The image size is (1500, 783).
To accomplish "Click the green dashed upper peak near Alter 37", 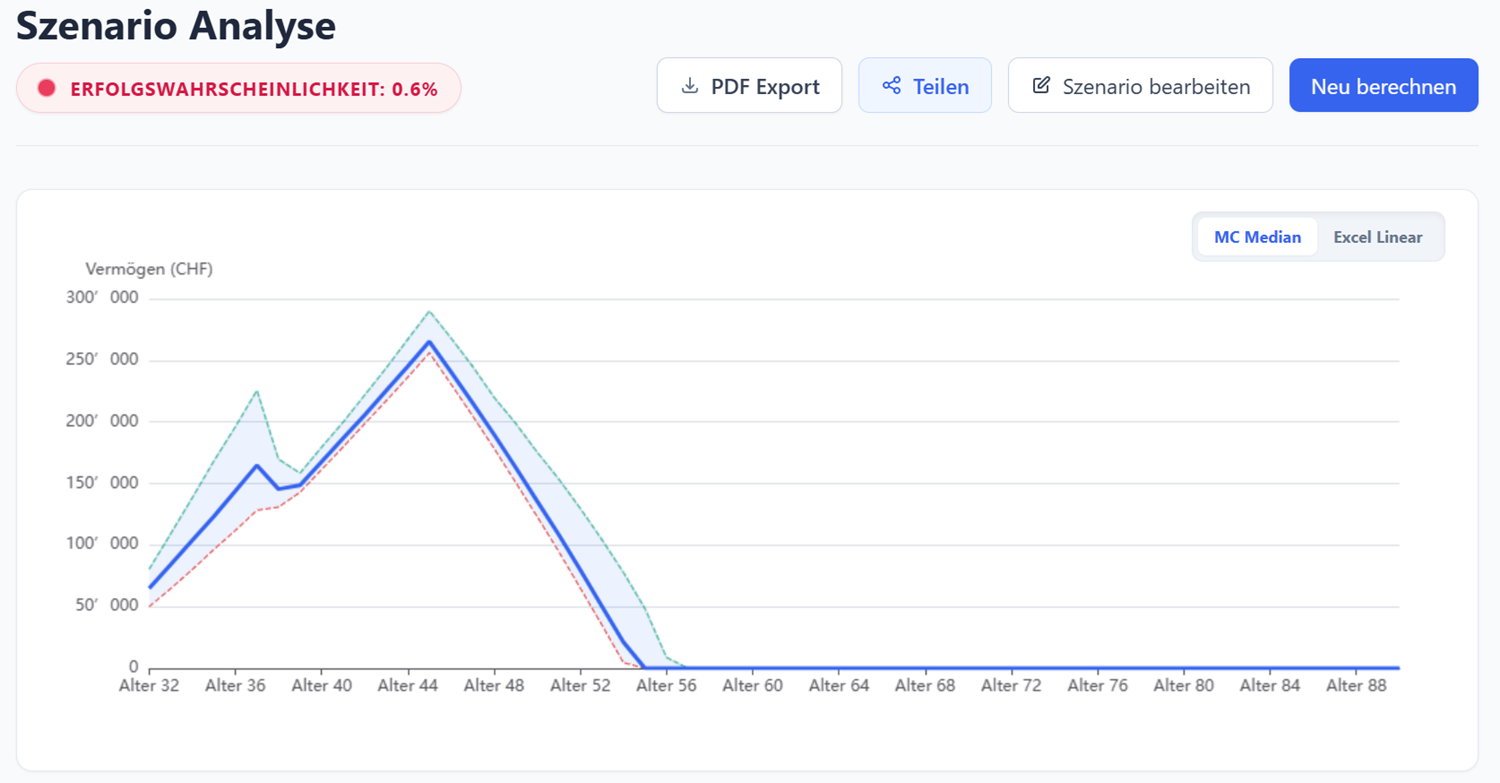I will tap(257, 391).
